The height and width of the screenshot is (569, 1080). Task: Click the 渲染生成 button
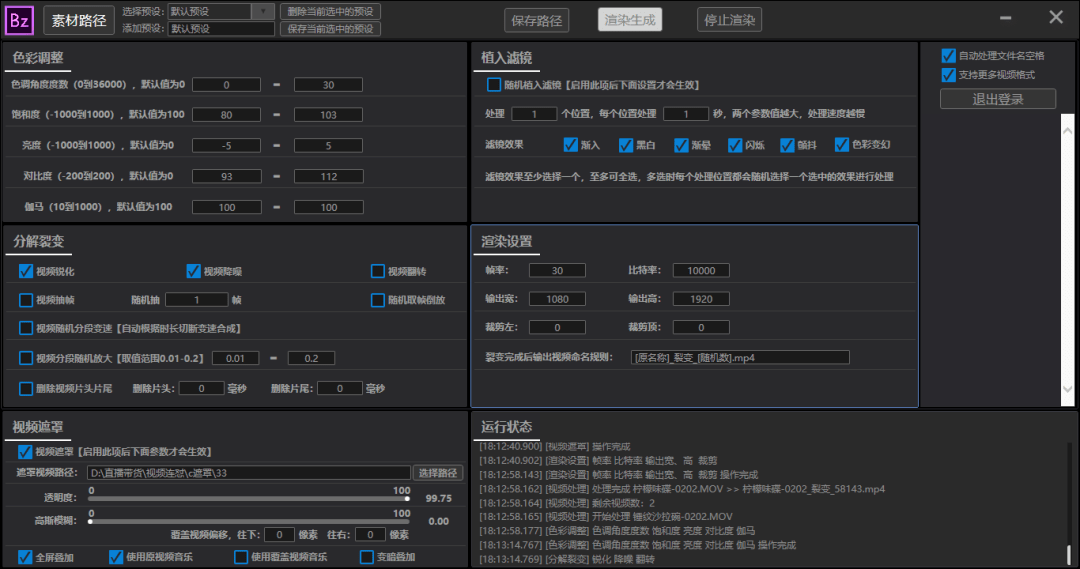click(x=630, y=20)
